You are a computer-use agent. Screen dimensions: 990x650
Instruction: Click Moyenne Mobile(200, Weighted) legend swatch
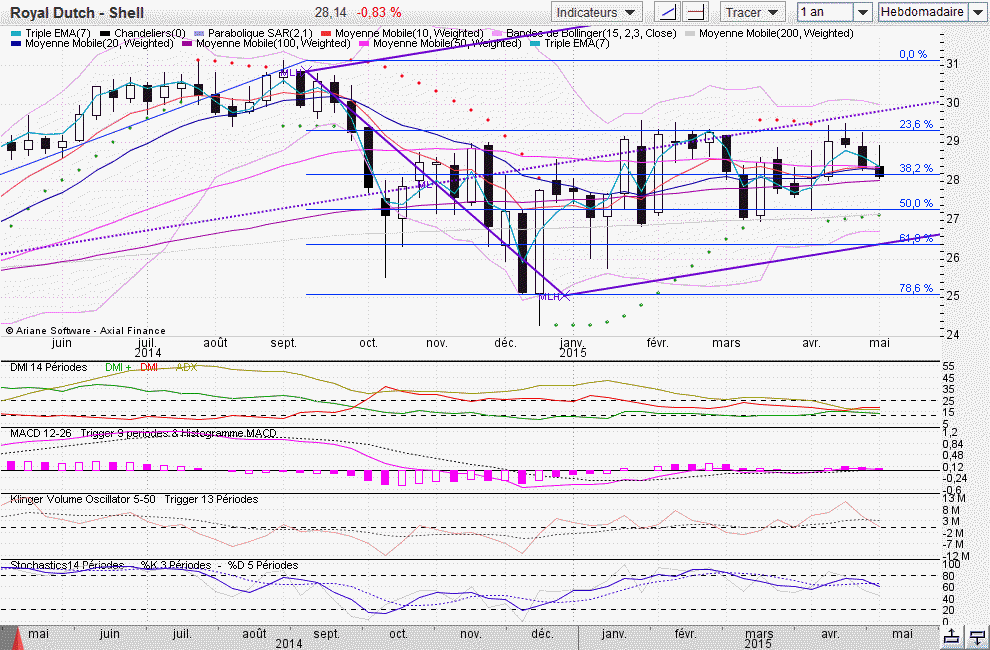click(x=690, y=33)
